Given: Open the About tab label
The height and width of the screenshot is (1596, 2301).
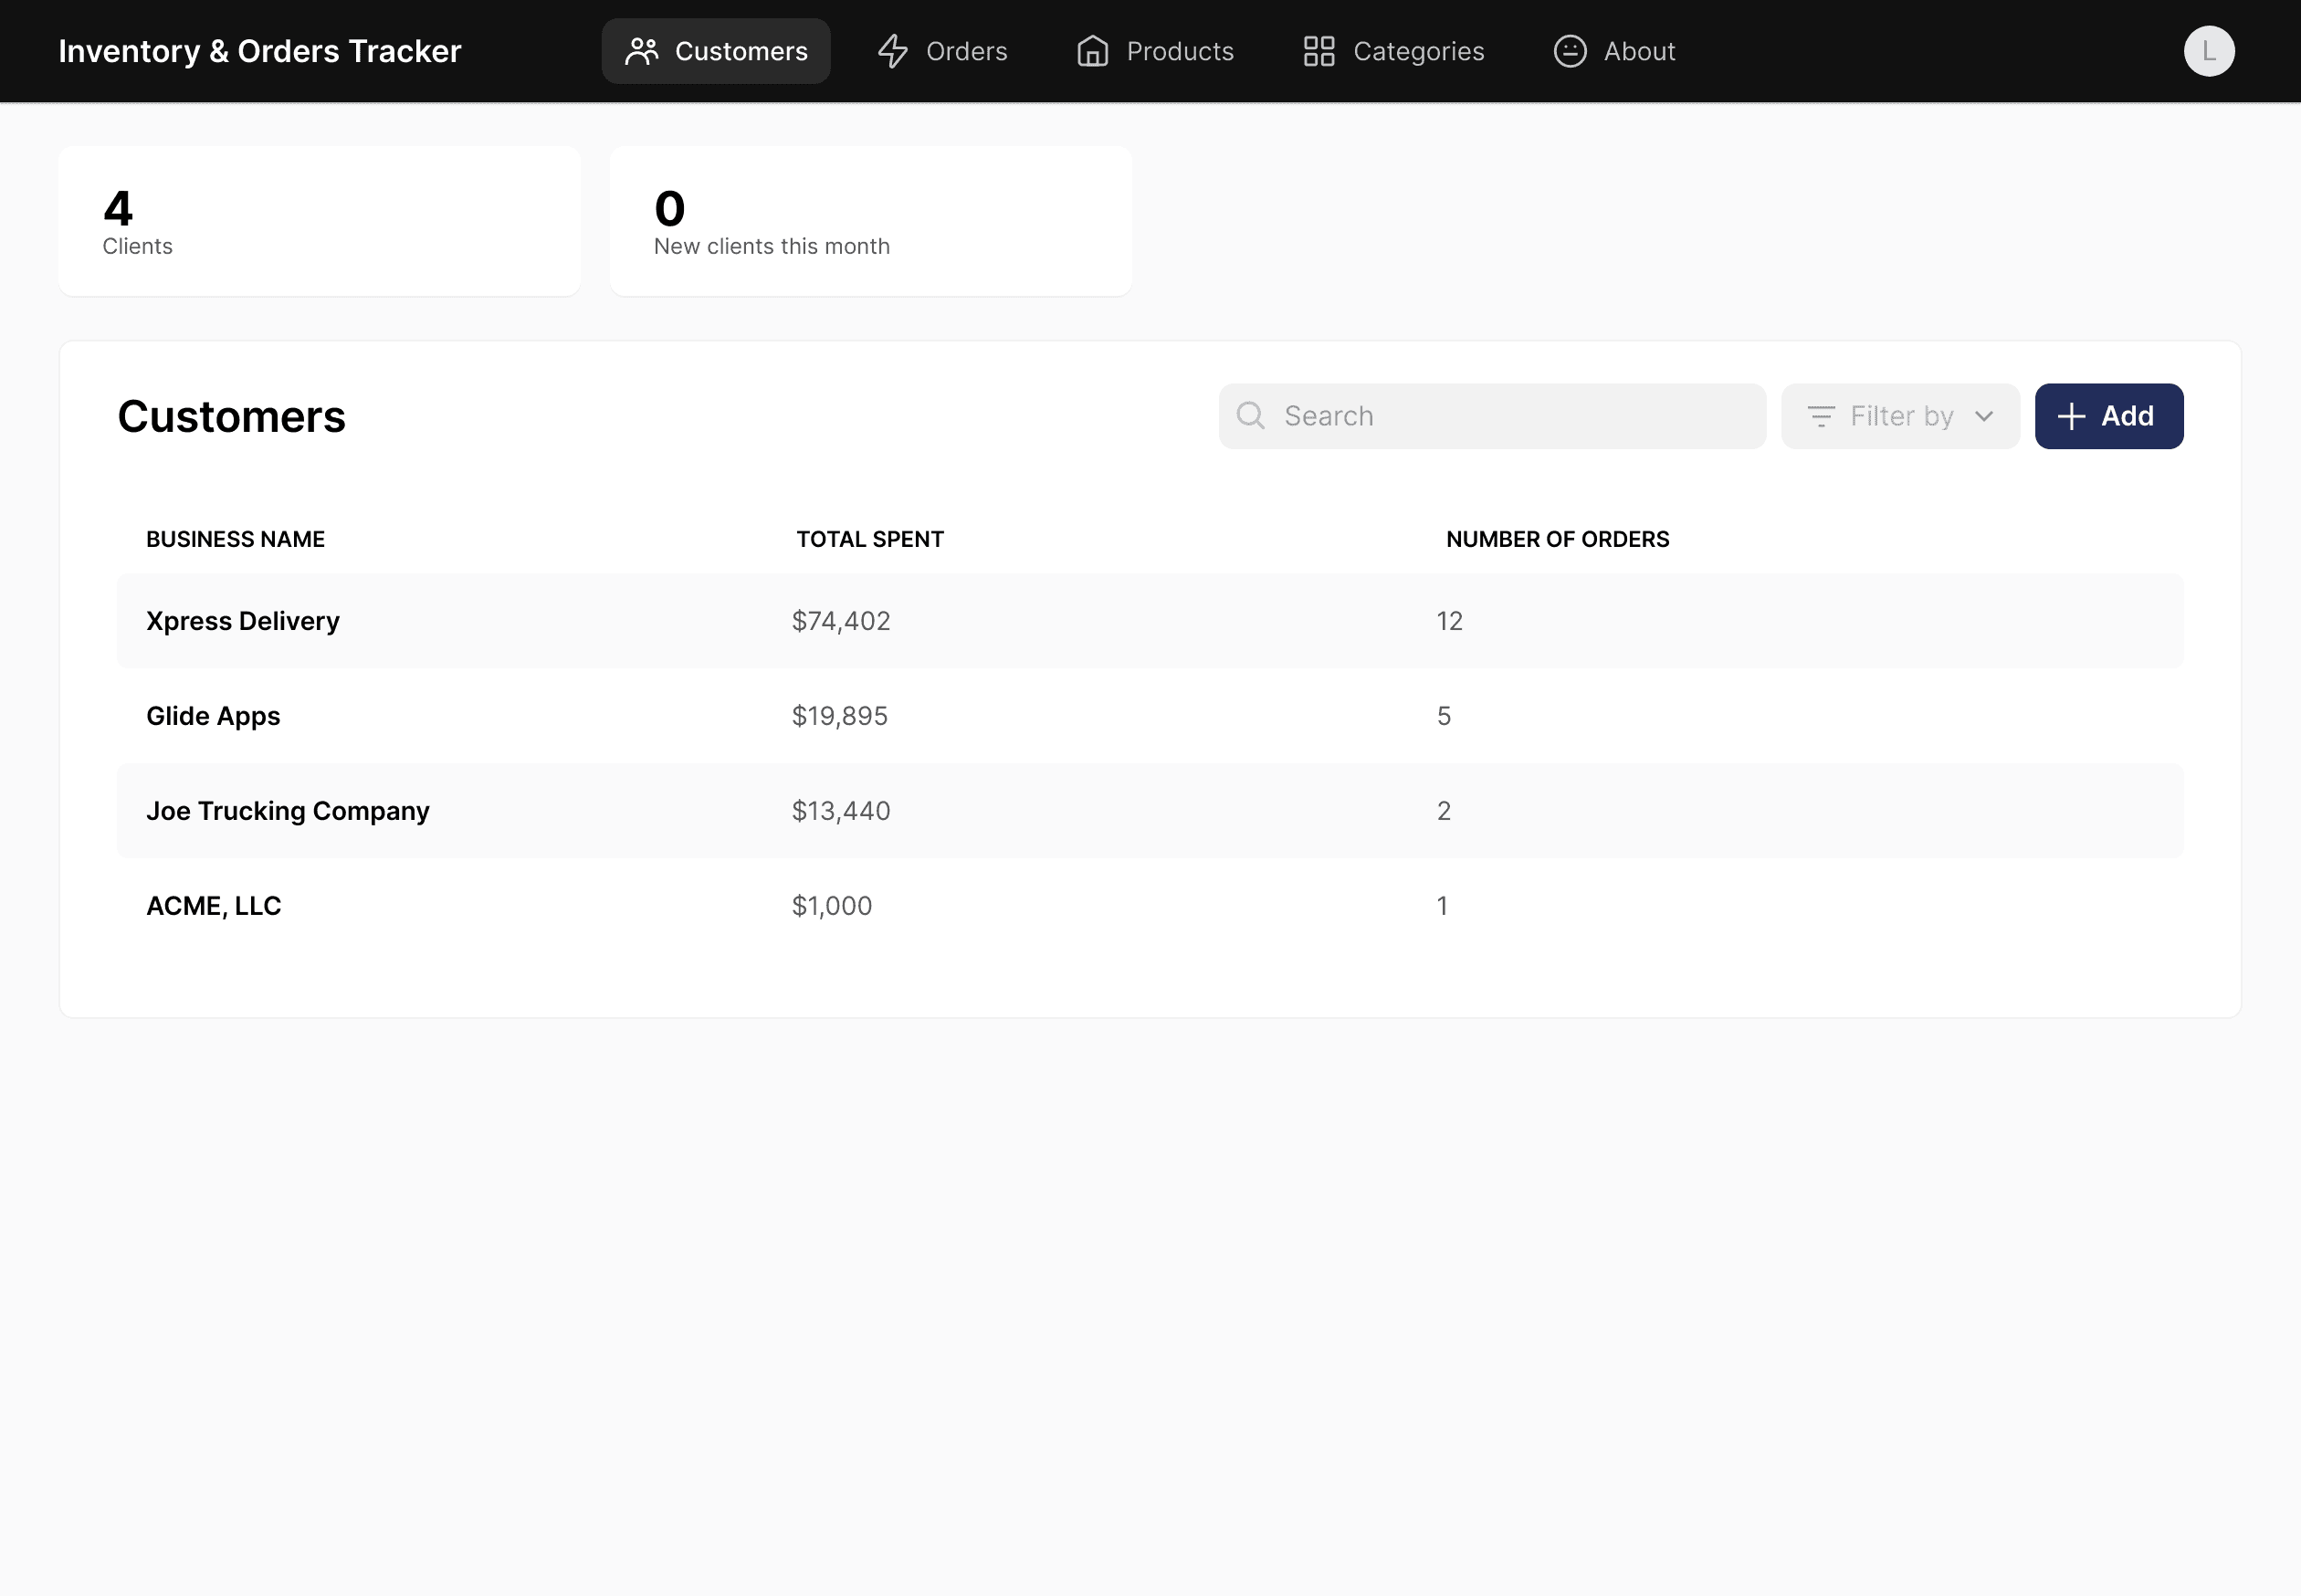Looking at the screenshot, I should coord(1639,51).
